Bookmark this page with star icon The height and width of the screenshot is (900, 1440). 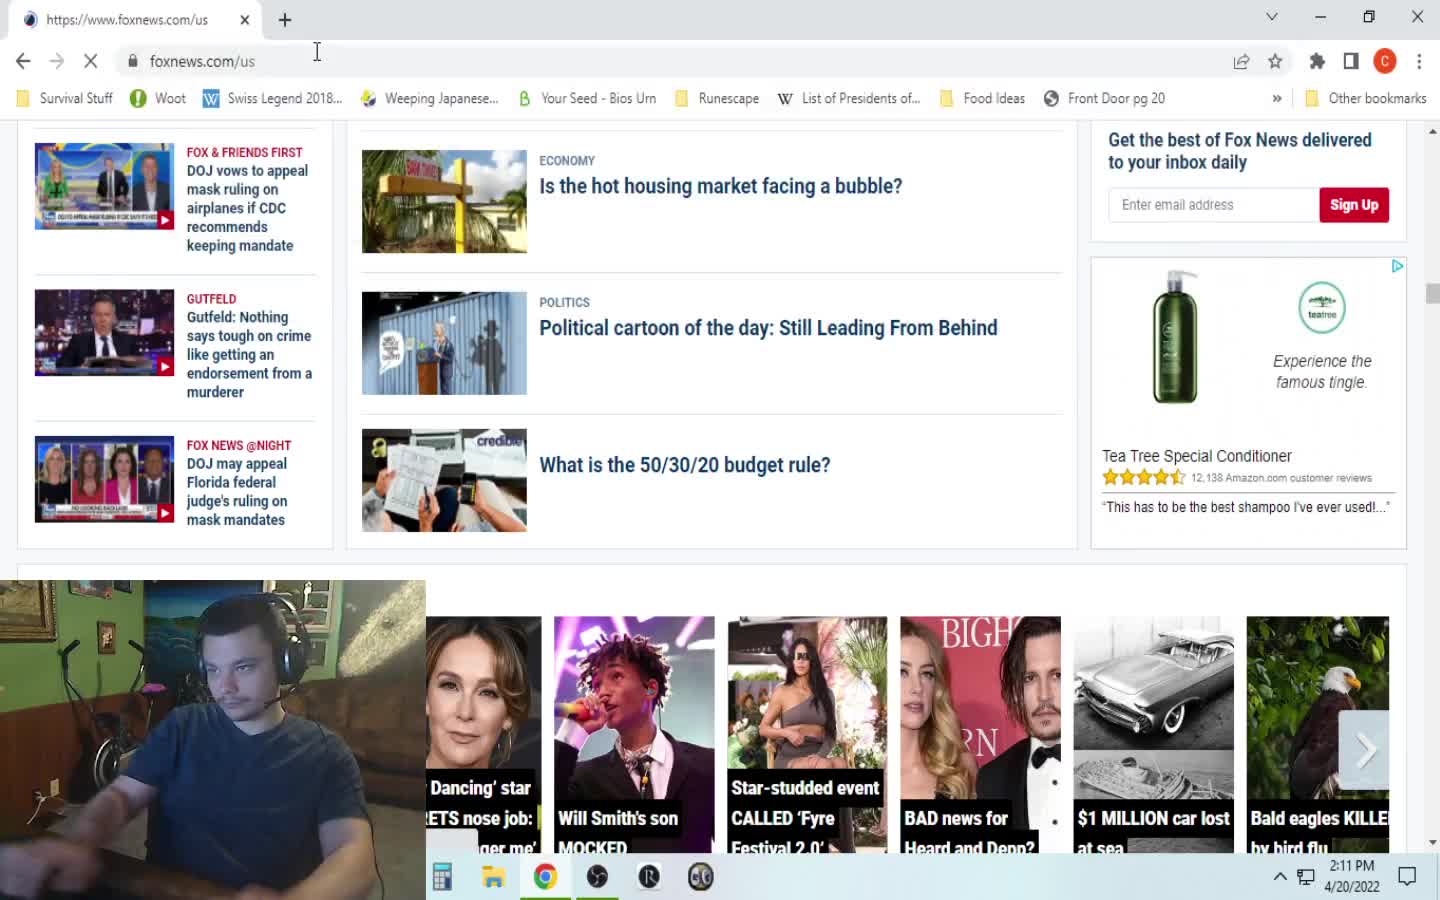[x=1275, y=61]
